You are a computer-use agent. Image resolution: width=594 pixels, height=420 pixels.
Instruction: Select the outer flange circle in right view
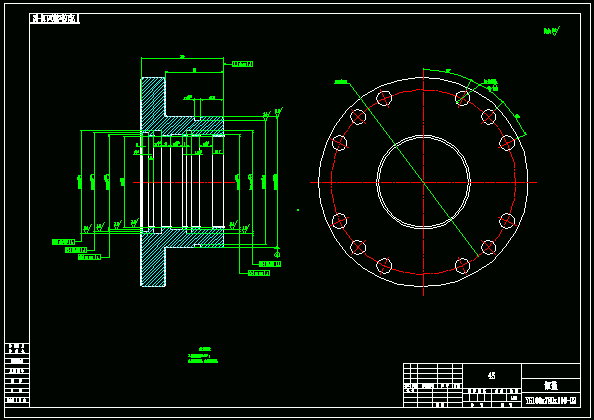coord(423,182)
